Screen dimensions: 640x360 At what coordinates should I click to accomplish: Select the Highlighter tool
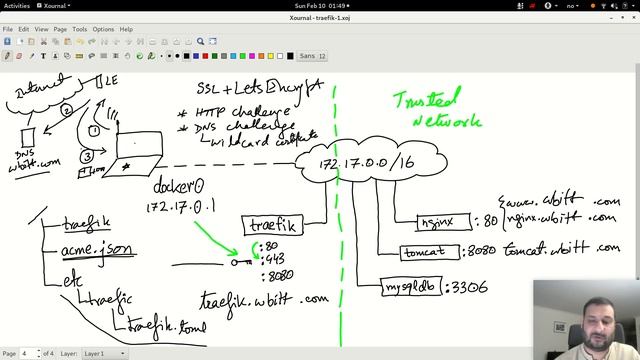coord(31,56)
